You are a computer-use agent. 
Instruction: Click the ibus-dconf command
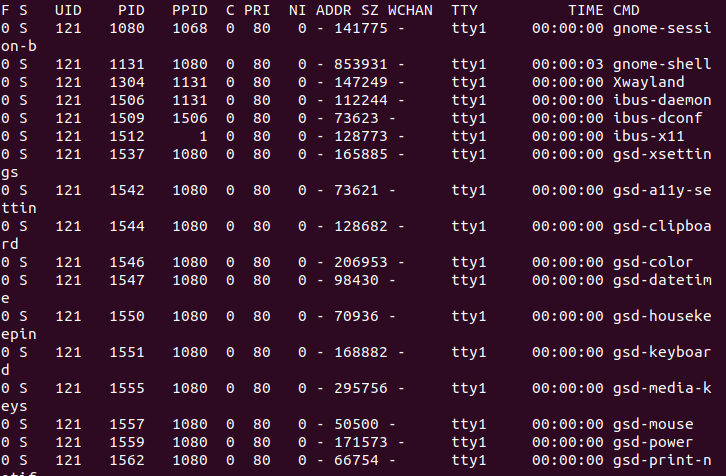click(658, 118)
